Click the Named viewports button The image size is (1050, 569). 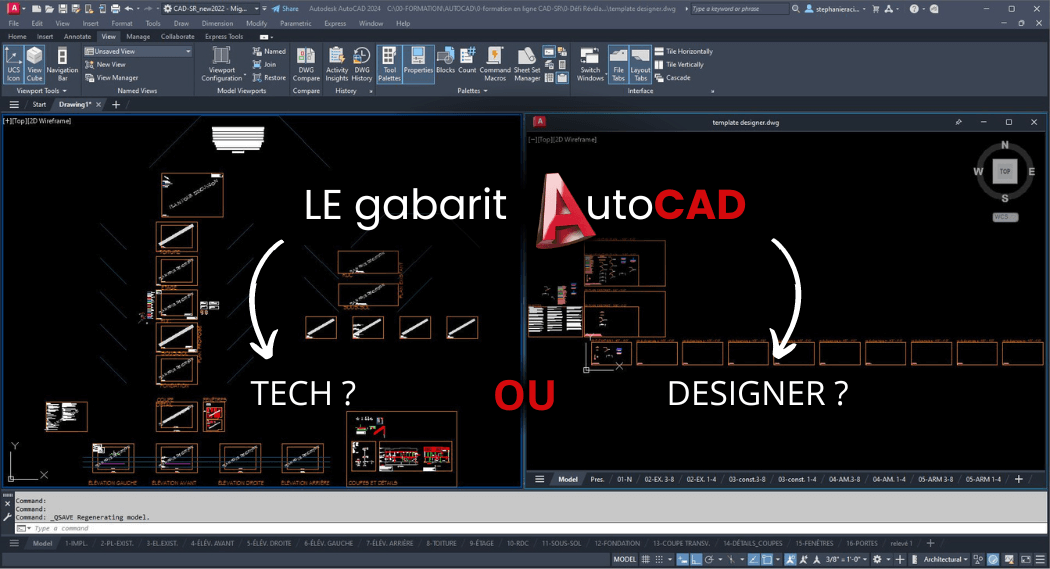coord(269,51)
